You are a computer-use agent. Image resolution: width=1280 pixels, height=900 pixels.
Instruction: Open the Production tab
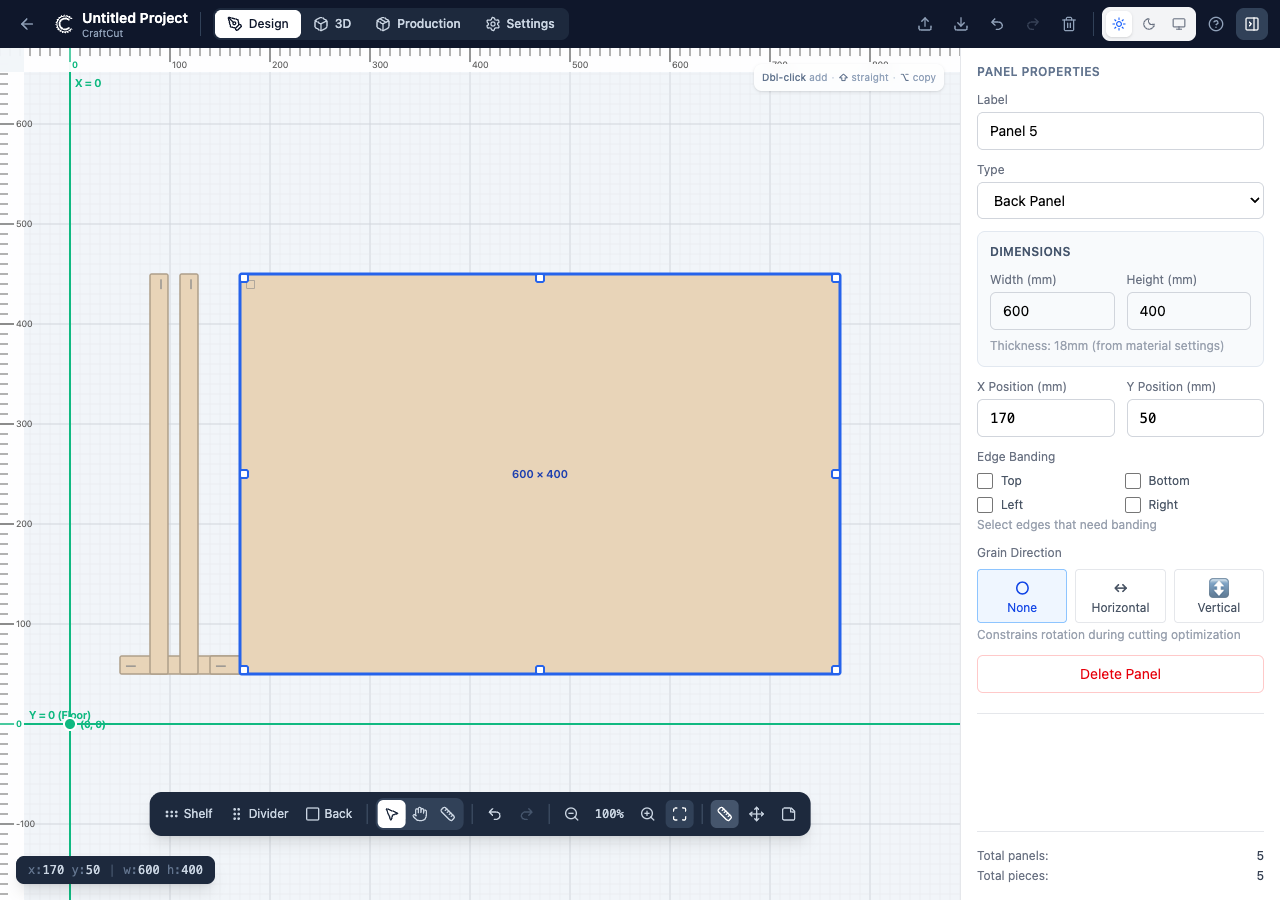pyautogui.click(x=418, y=23)
